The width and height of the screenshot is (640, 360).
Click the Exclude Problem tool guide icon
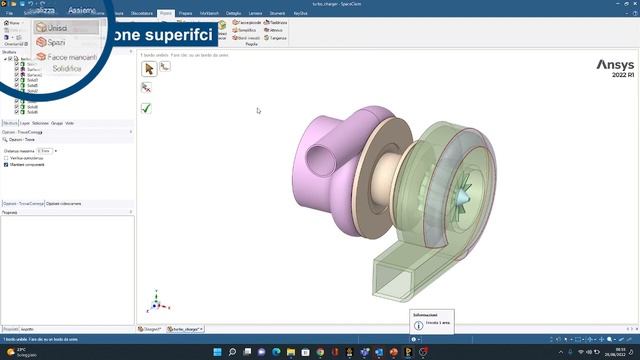[x=146, y=87]
